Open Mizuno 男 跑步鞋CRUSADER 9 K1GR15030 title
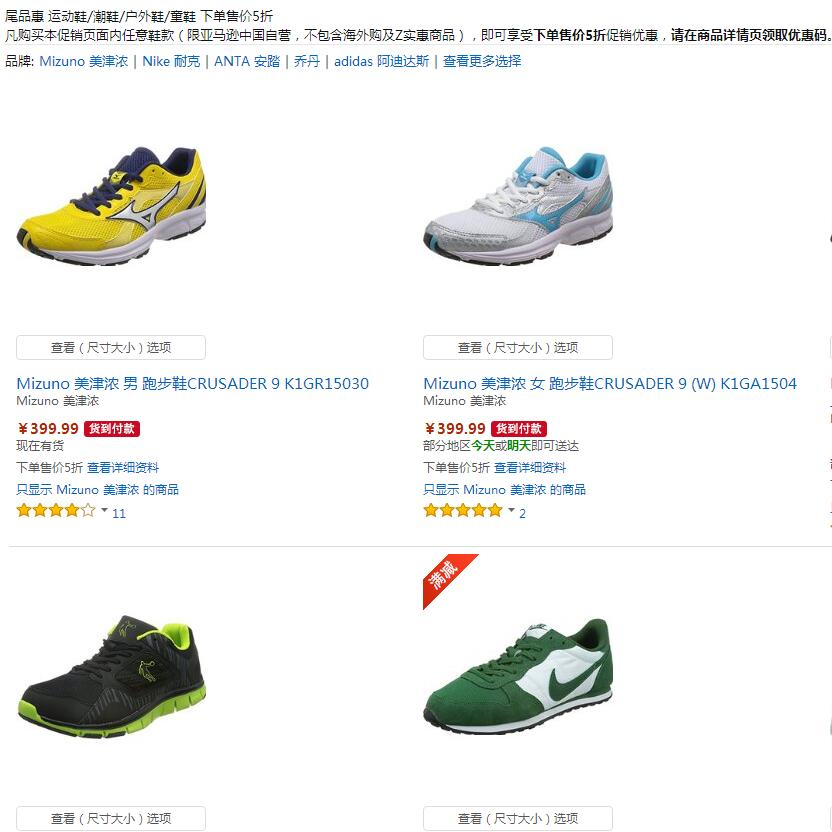Viewport: 832px width, 832px height. pyautogui.click(x=193, y=384)
